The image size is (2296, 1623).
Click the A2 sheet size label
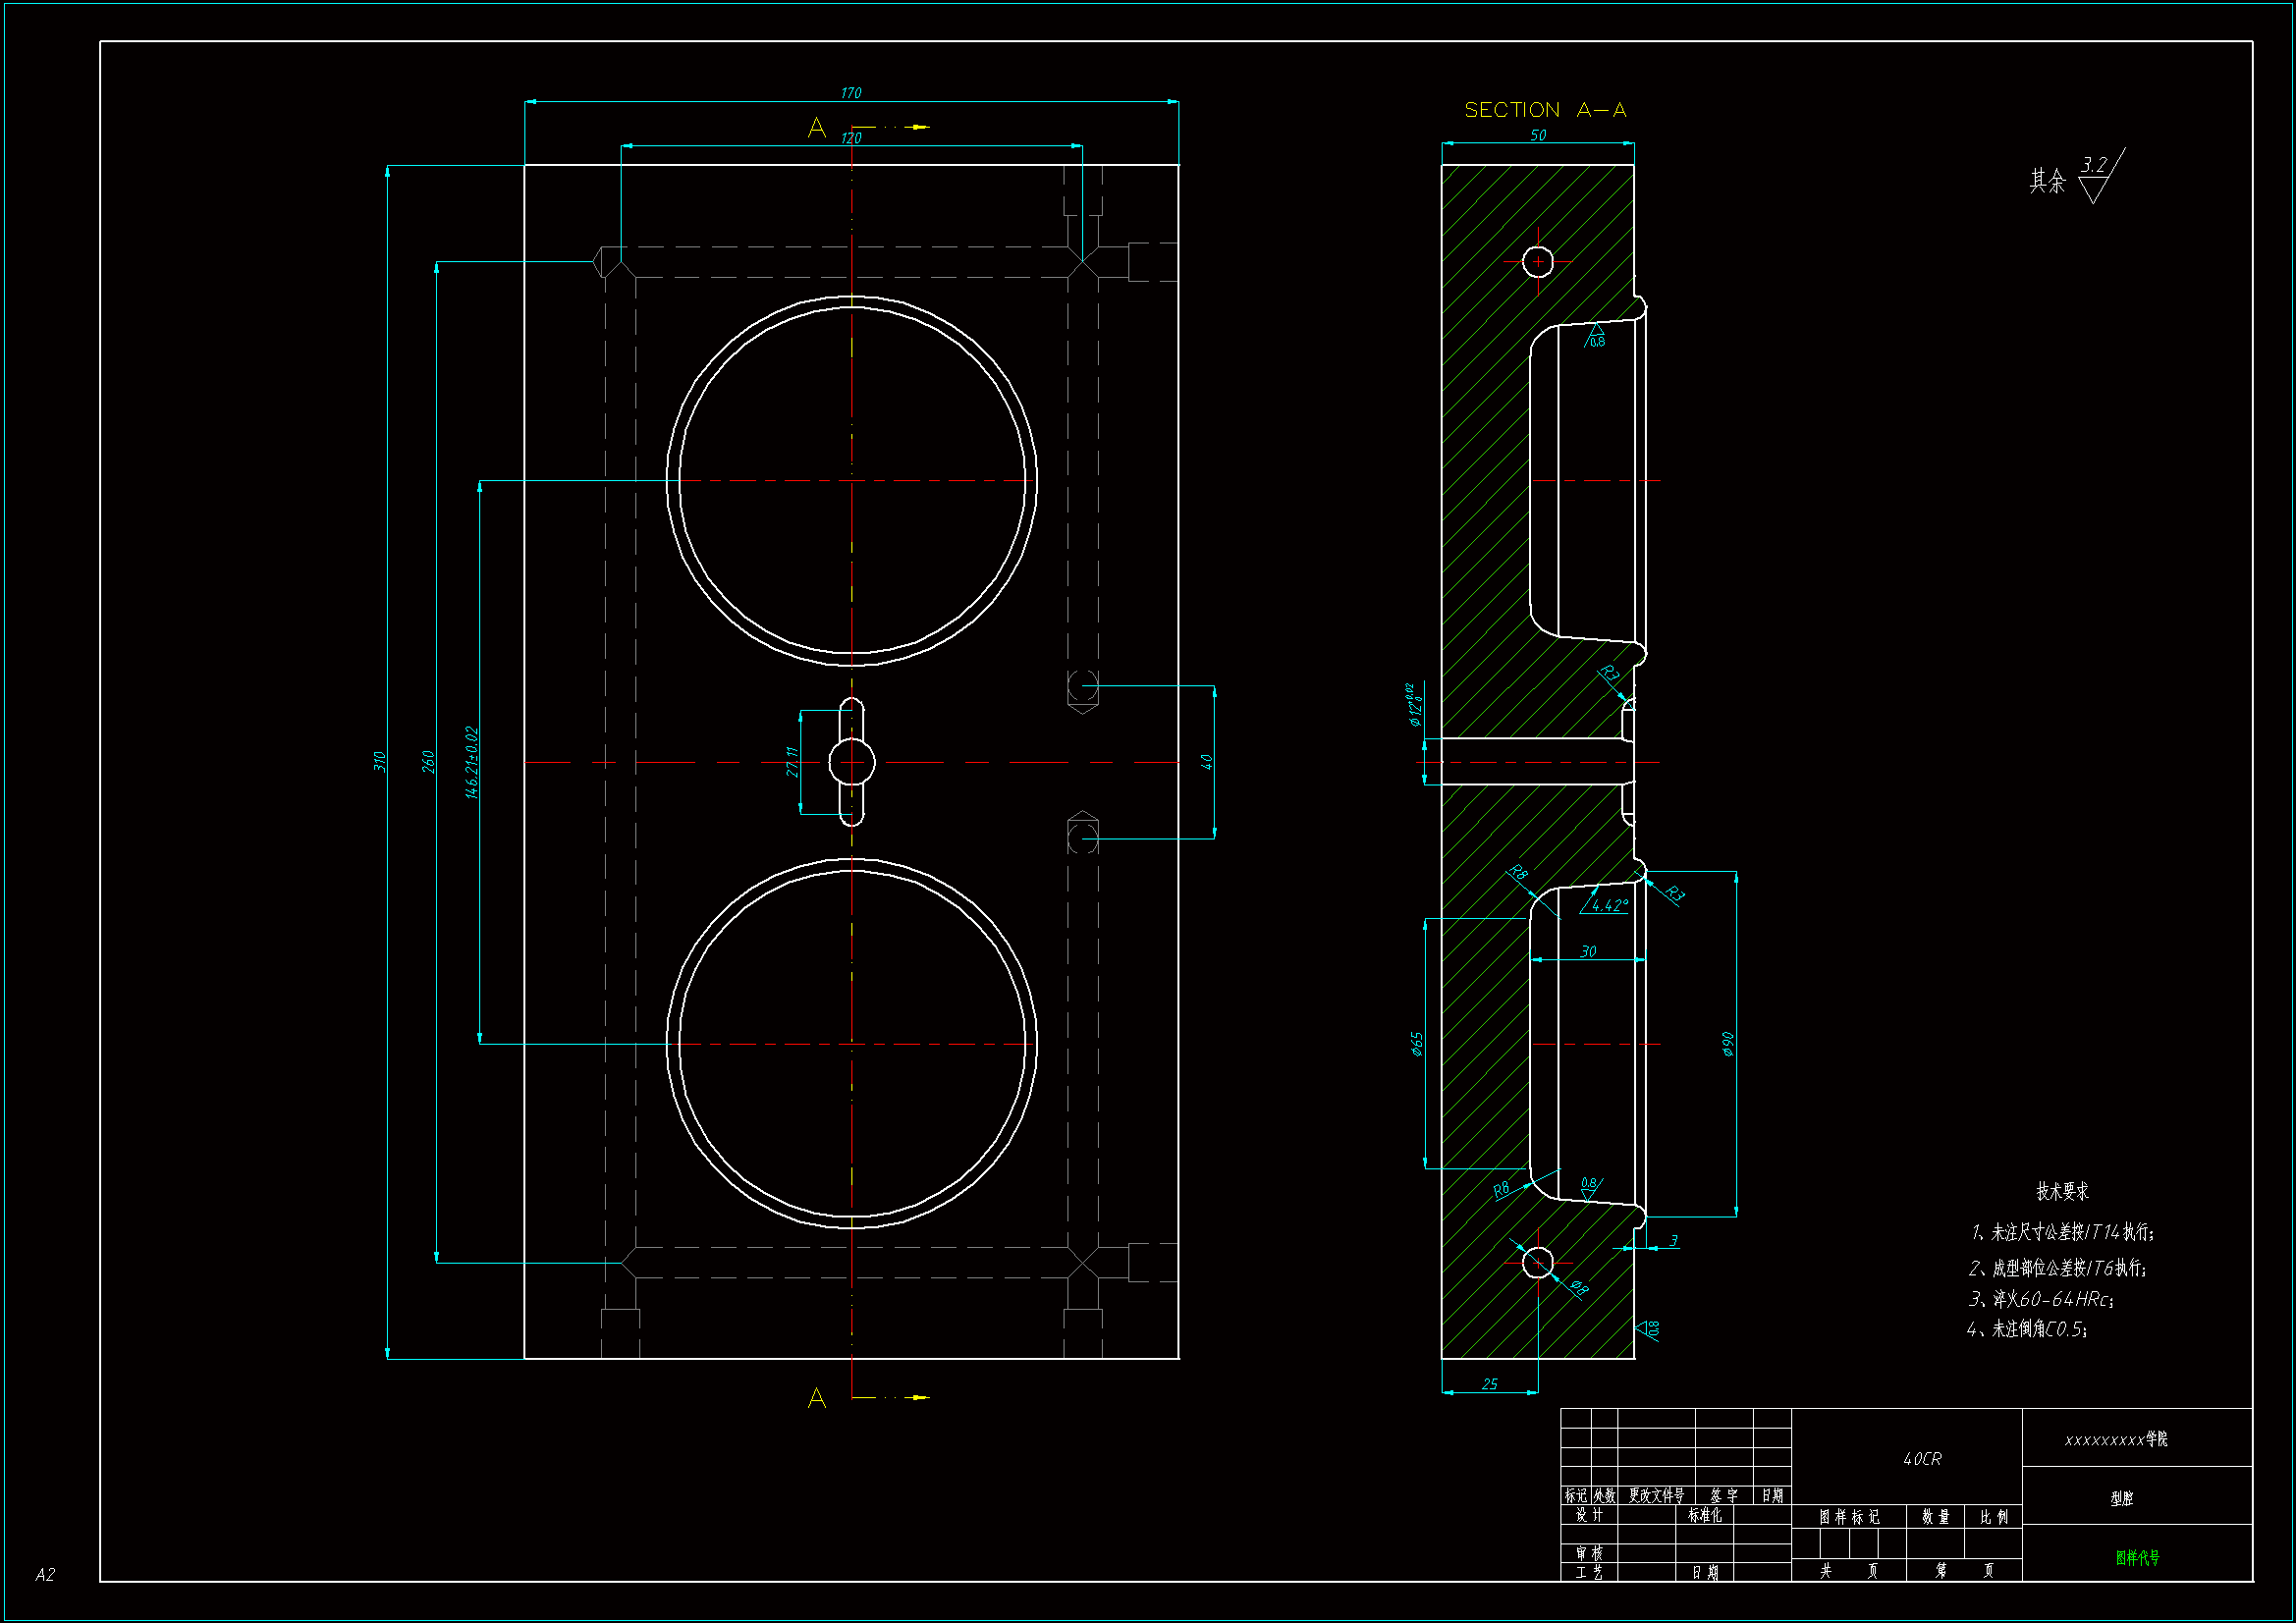pyautogui.click(x=45, y=1575)
